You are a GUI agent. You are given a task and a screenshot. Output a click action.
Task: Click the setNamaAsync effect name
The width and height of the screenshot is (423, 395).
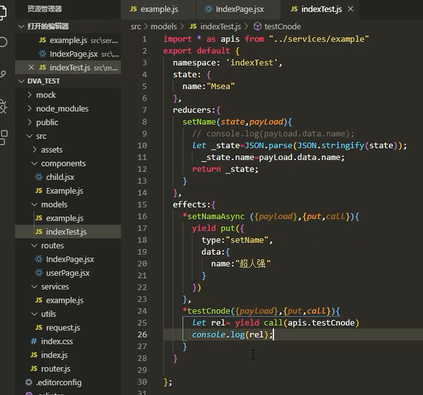coord(216,217)
